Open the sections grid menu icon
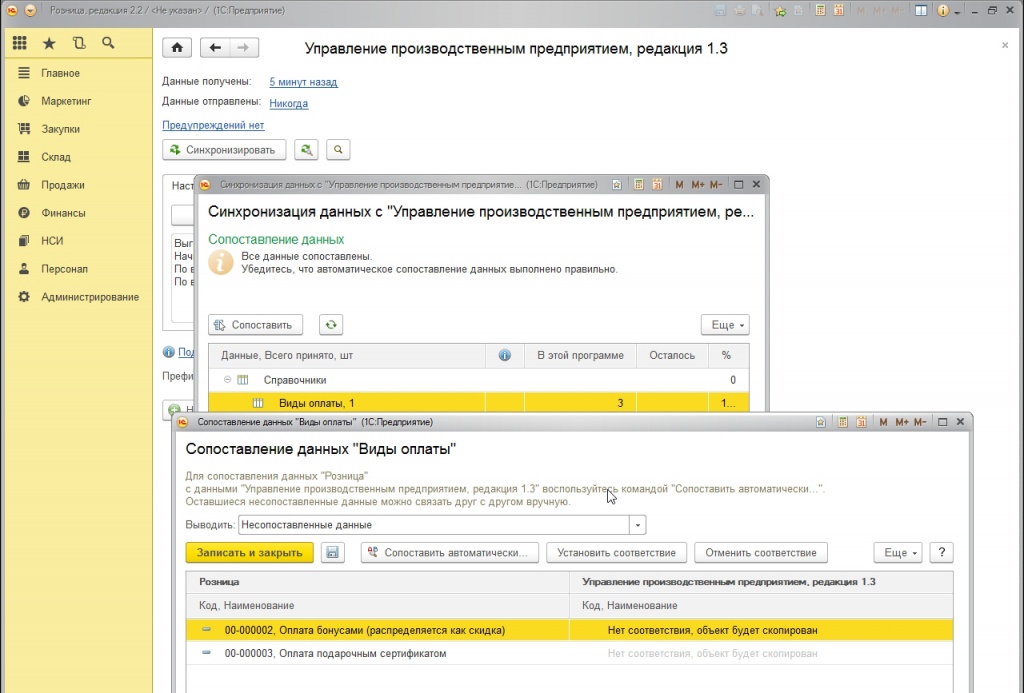Screen dimensions: 1024x693 20,43
